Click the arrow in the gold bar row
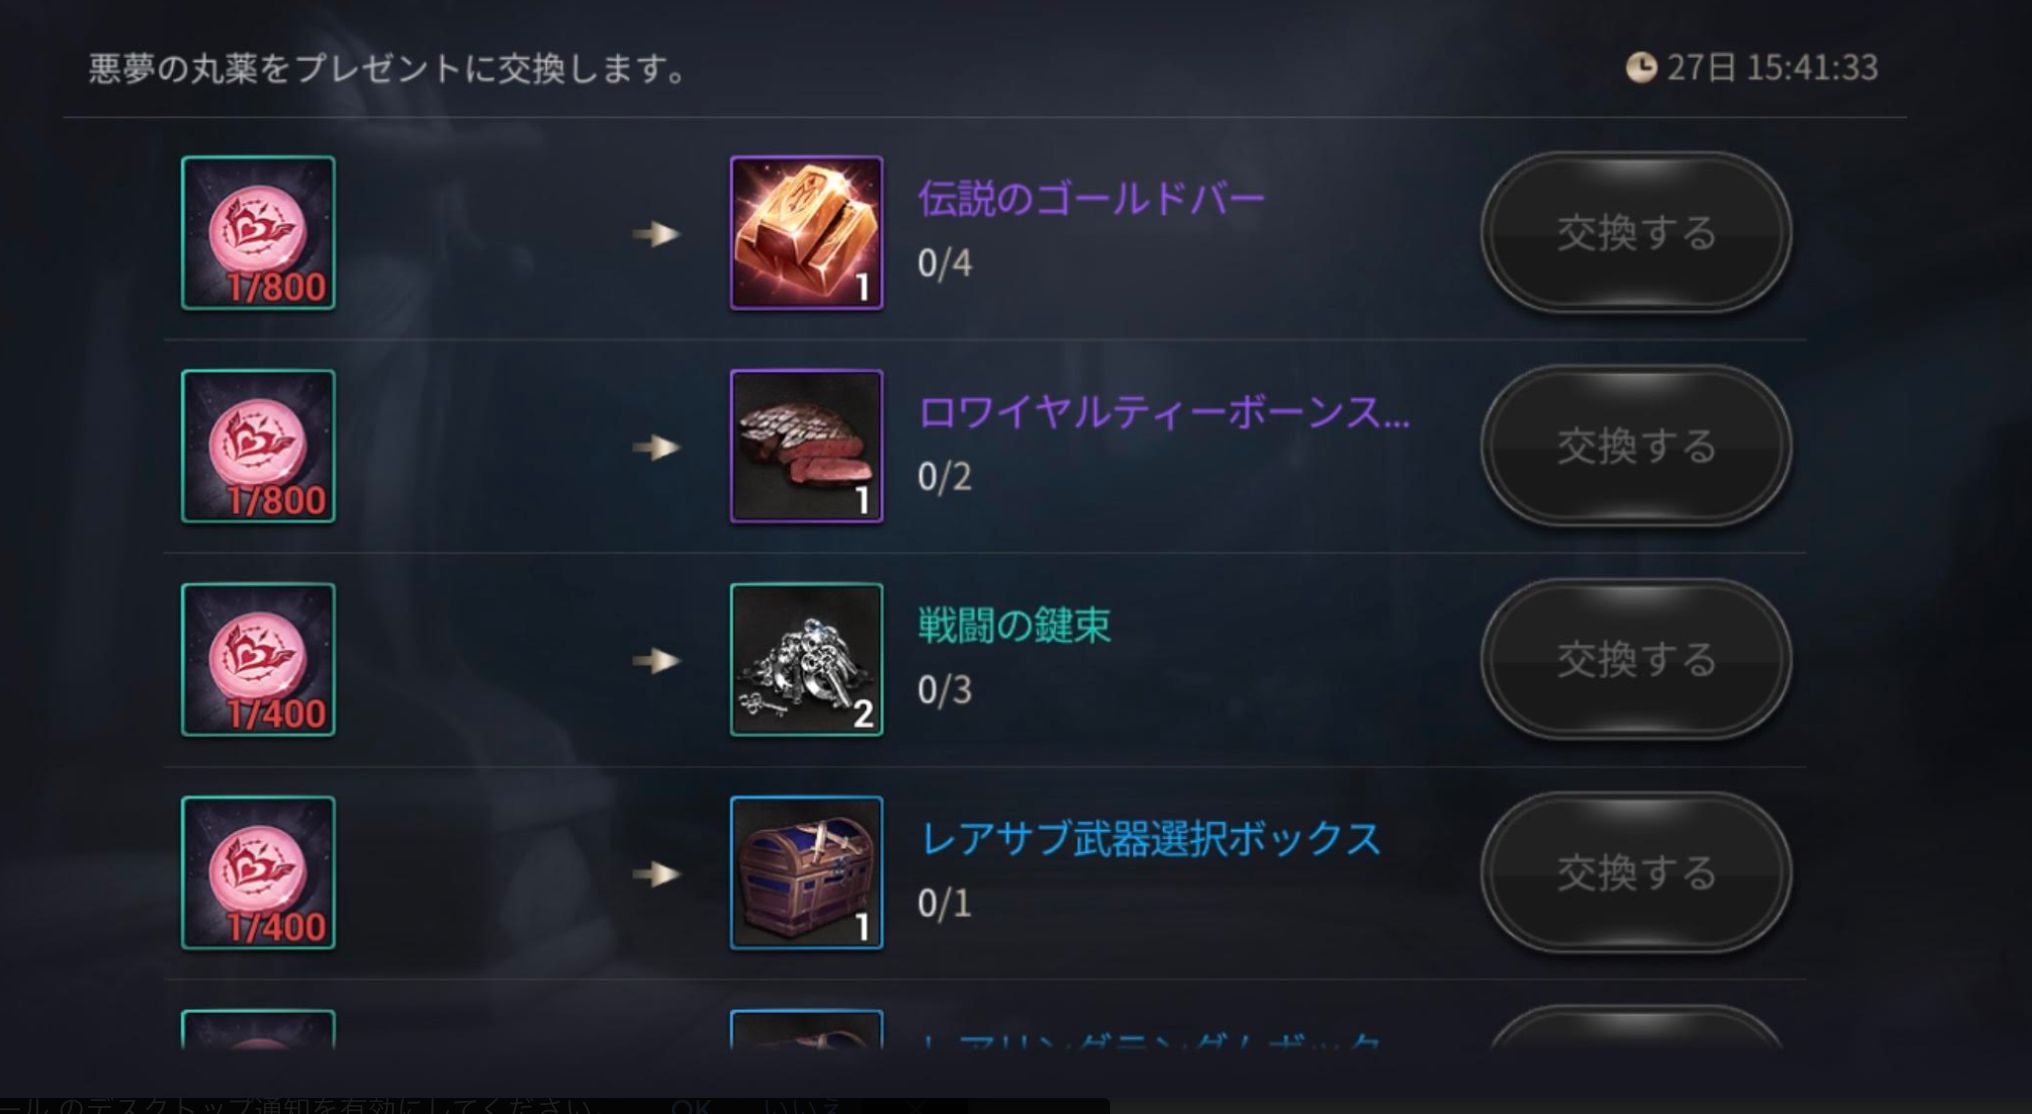 (656, 234)
